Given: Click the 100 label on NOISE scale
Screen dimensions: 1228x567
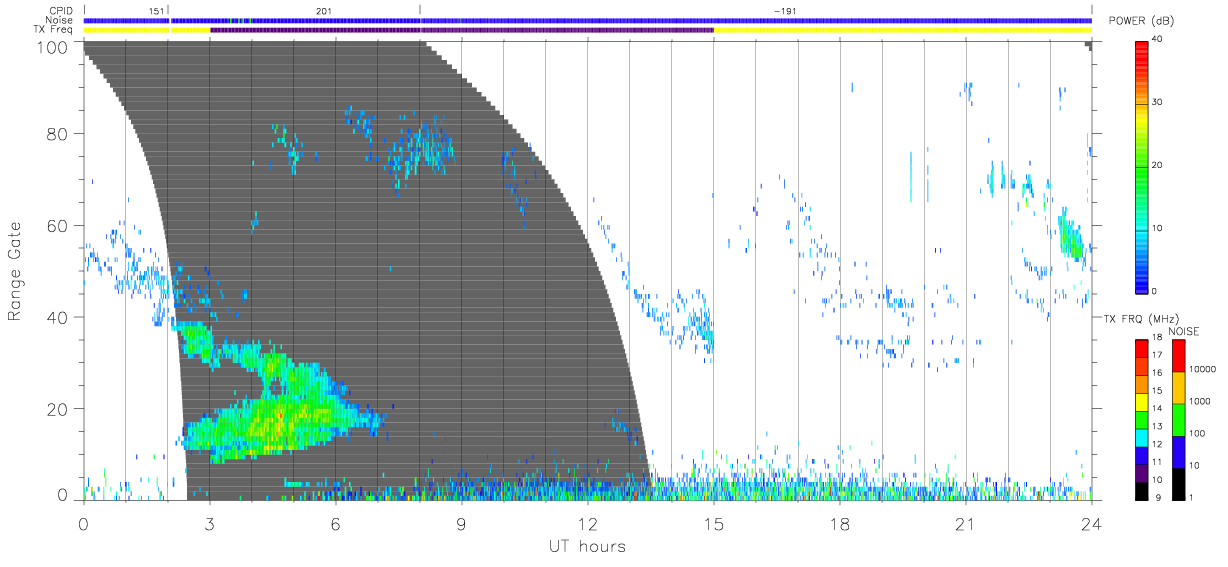Looking at the screenshot, I should point(1196,434).
